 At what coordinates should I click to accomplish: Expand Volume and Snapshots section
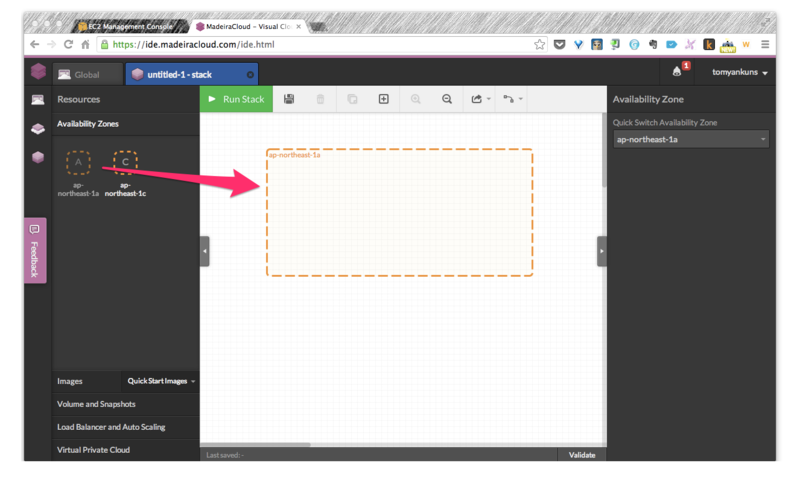point(126,404)
